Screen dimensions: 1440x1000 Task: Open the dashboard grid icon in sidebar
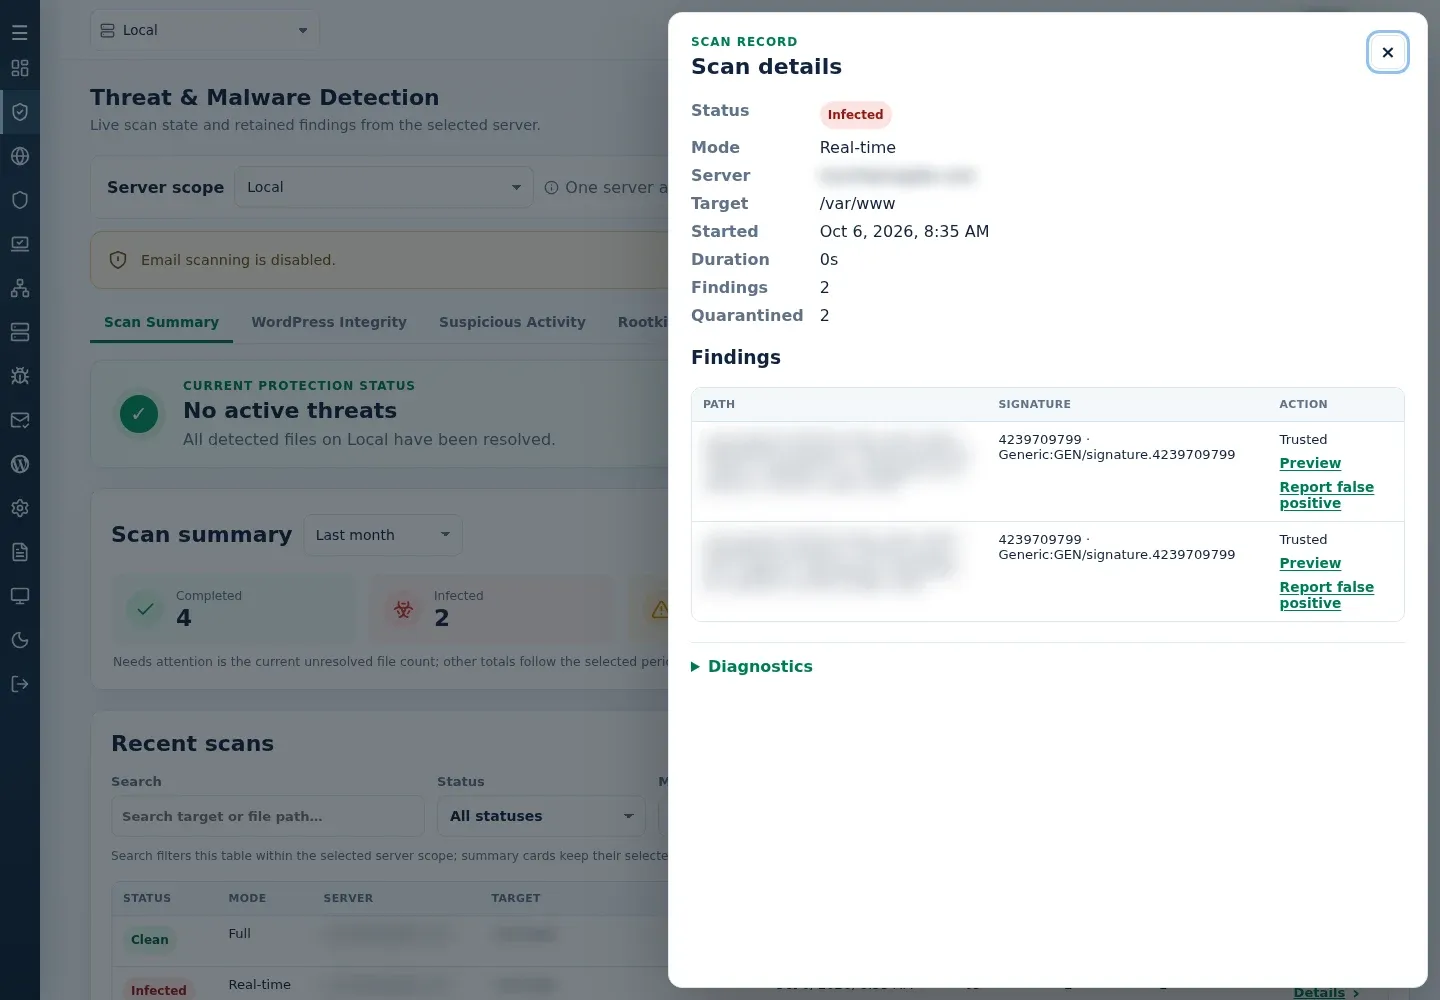(20, 68)
